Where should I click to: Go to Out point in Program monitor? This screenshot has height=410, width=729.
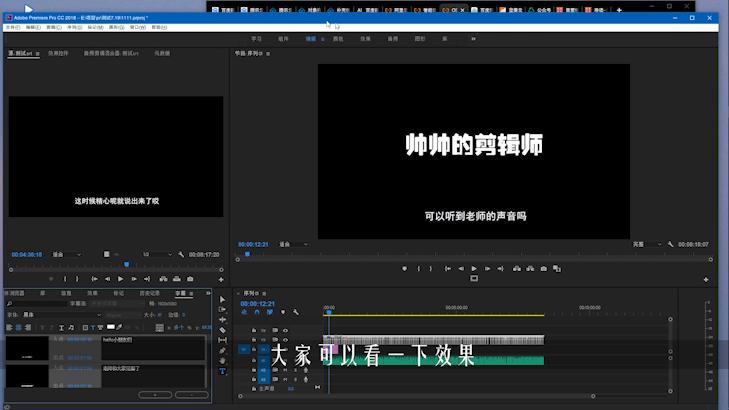[x=500, y=269]
